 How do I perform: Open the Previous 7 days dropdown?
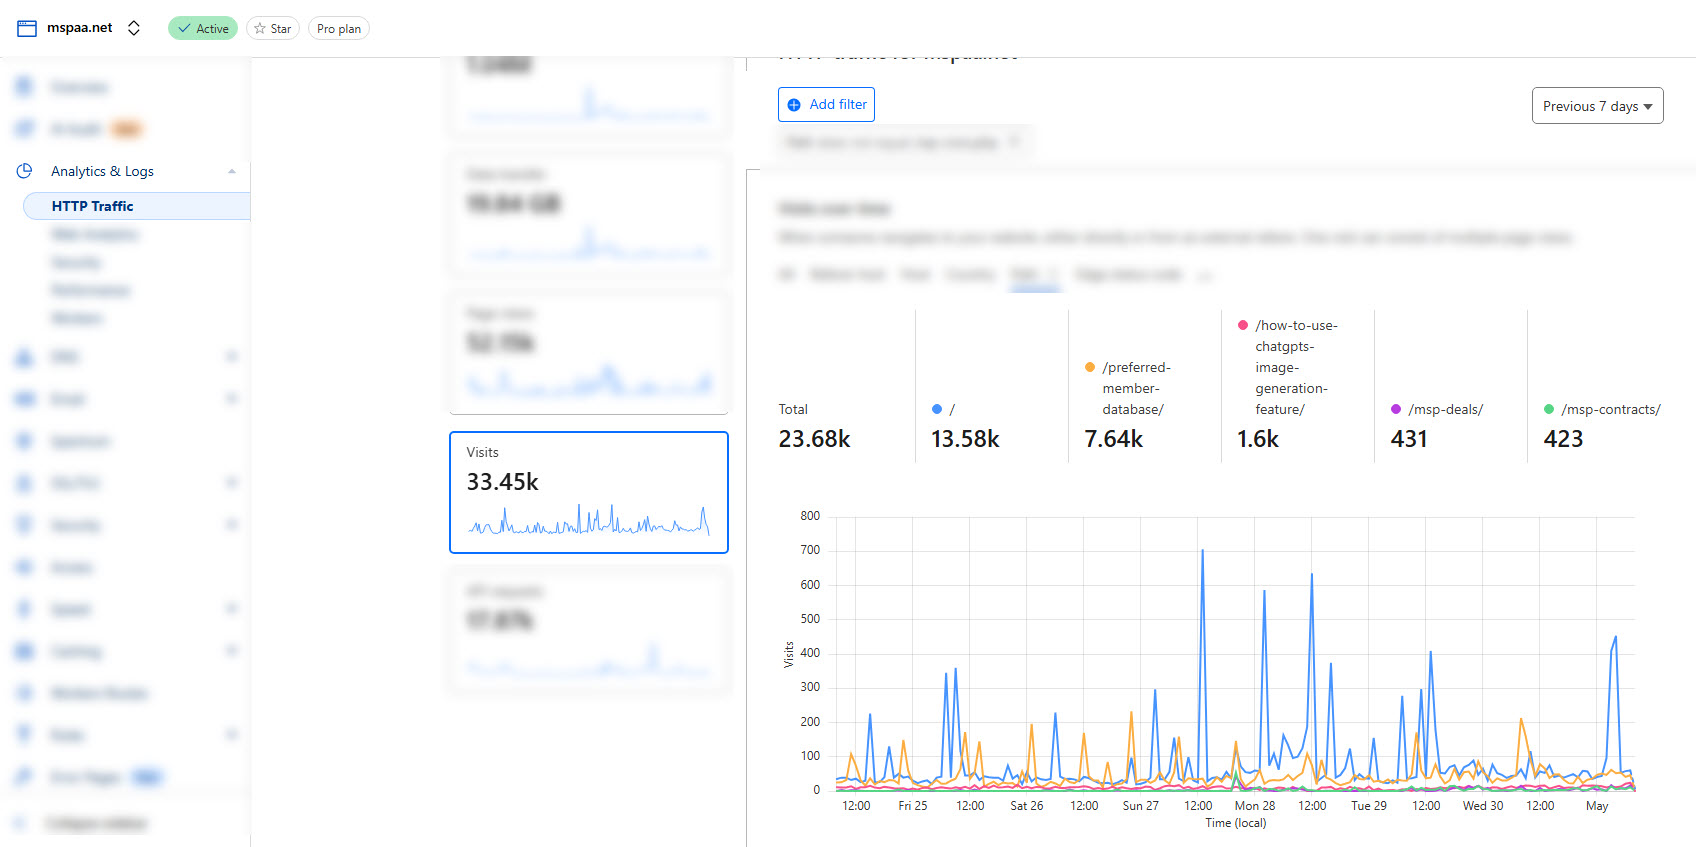pyautogui.click(x=1597, y=106)
